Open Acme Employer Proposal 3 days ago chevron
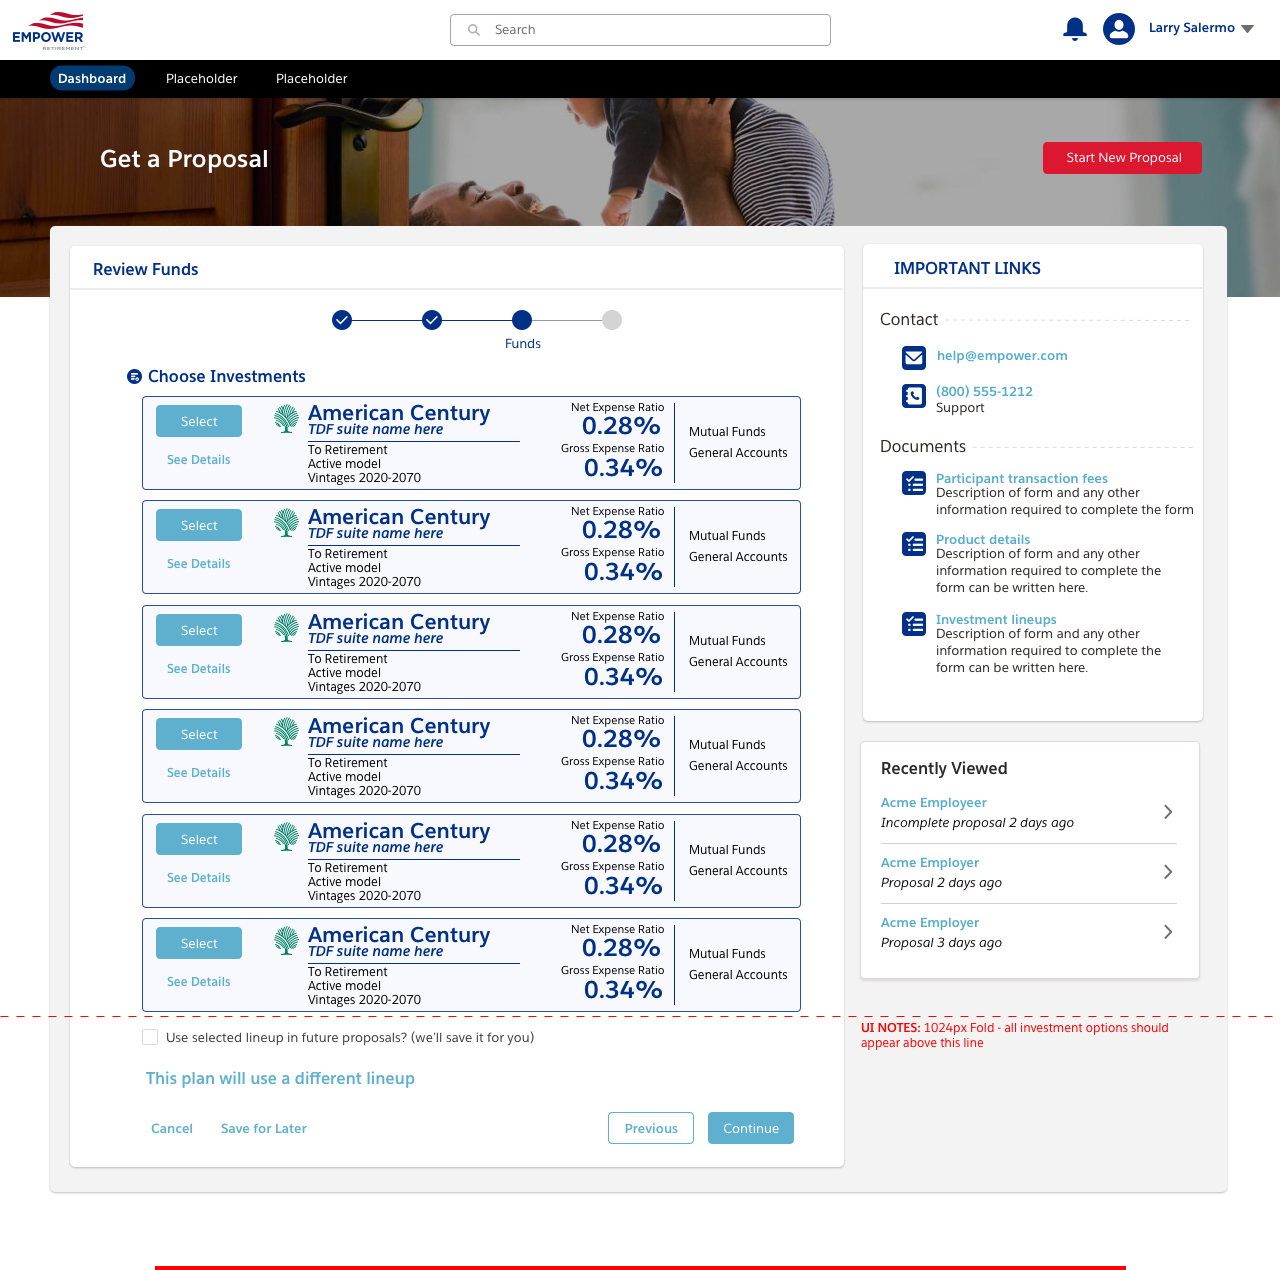1280x1270 pixels. (1168, 932)
